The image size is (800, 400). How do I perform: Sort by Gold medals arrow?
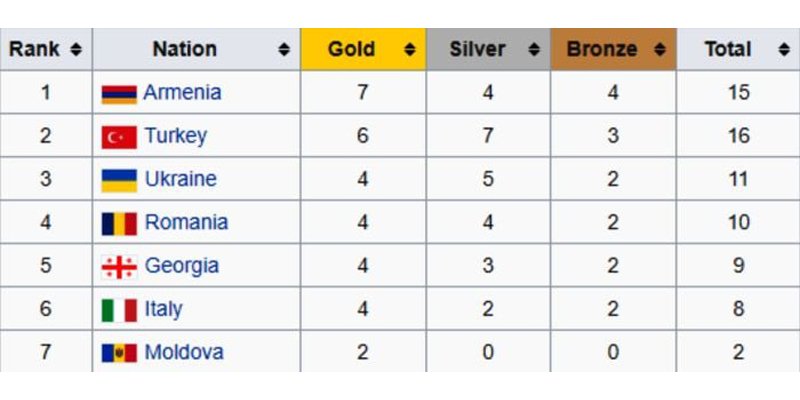[409, 49]
